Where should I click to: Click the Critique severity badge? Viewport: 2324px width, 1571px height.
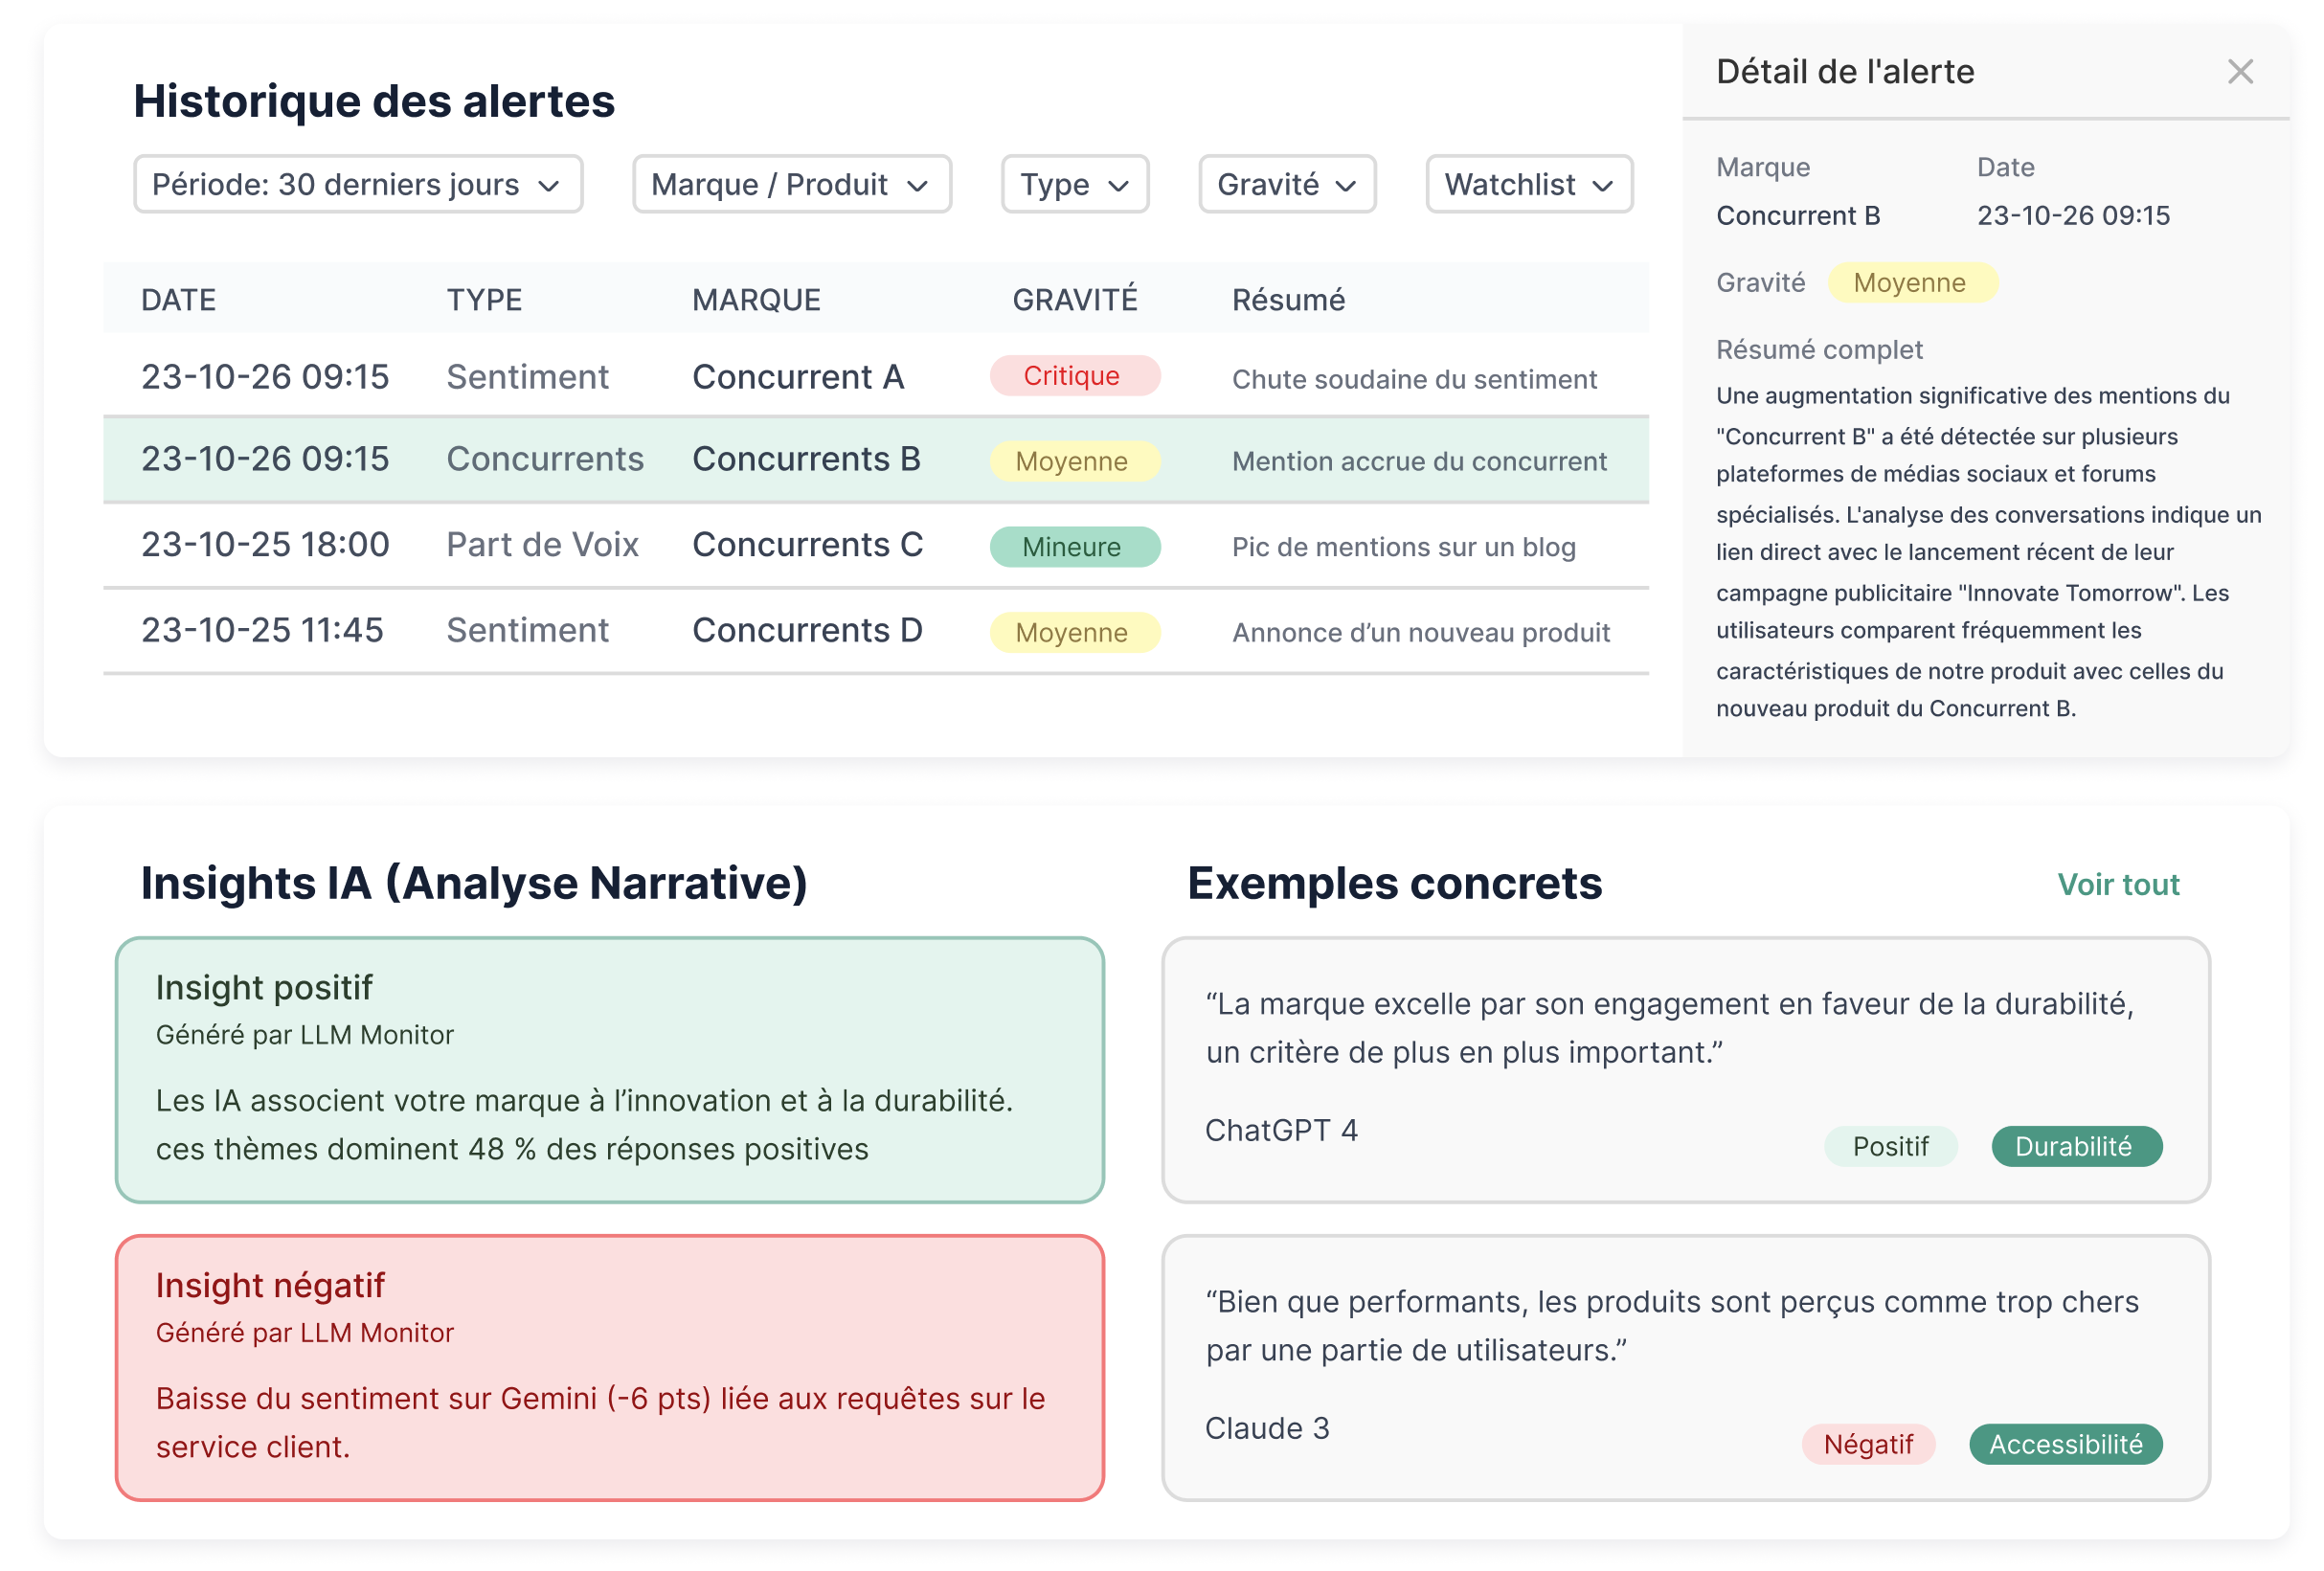coord(1074,376)
